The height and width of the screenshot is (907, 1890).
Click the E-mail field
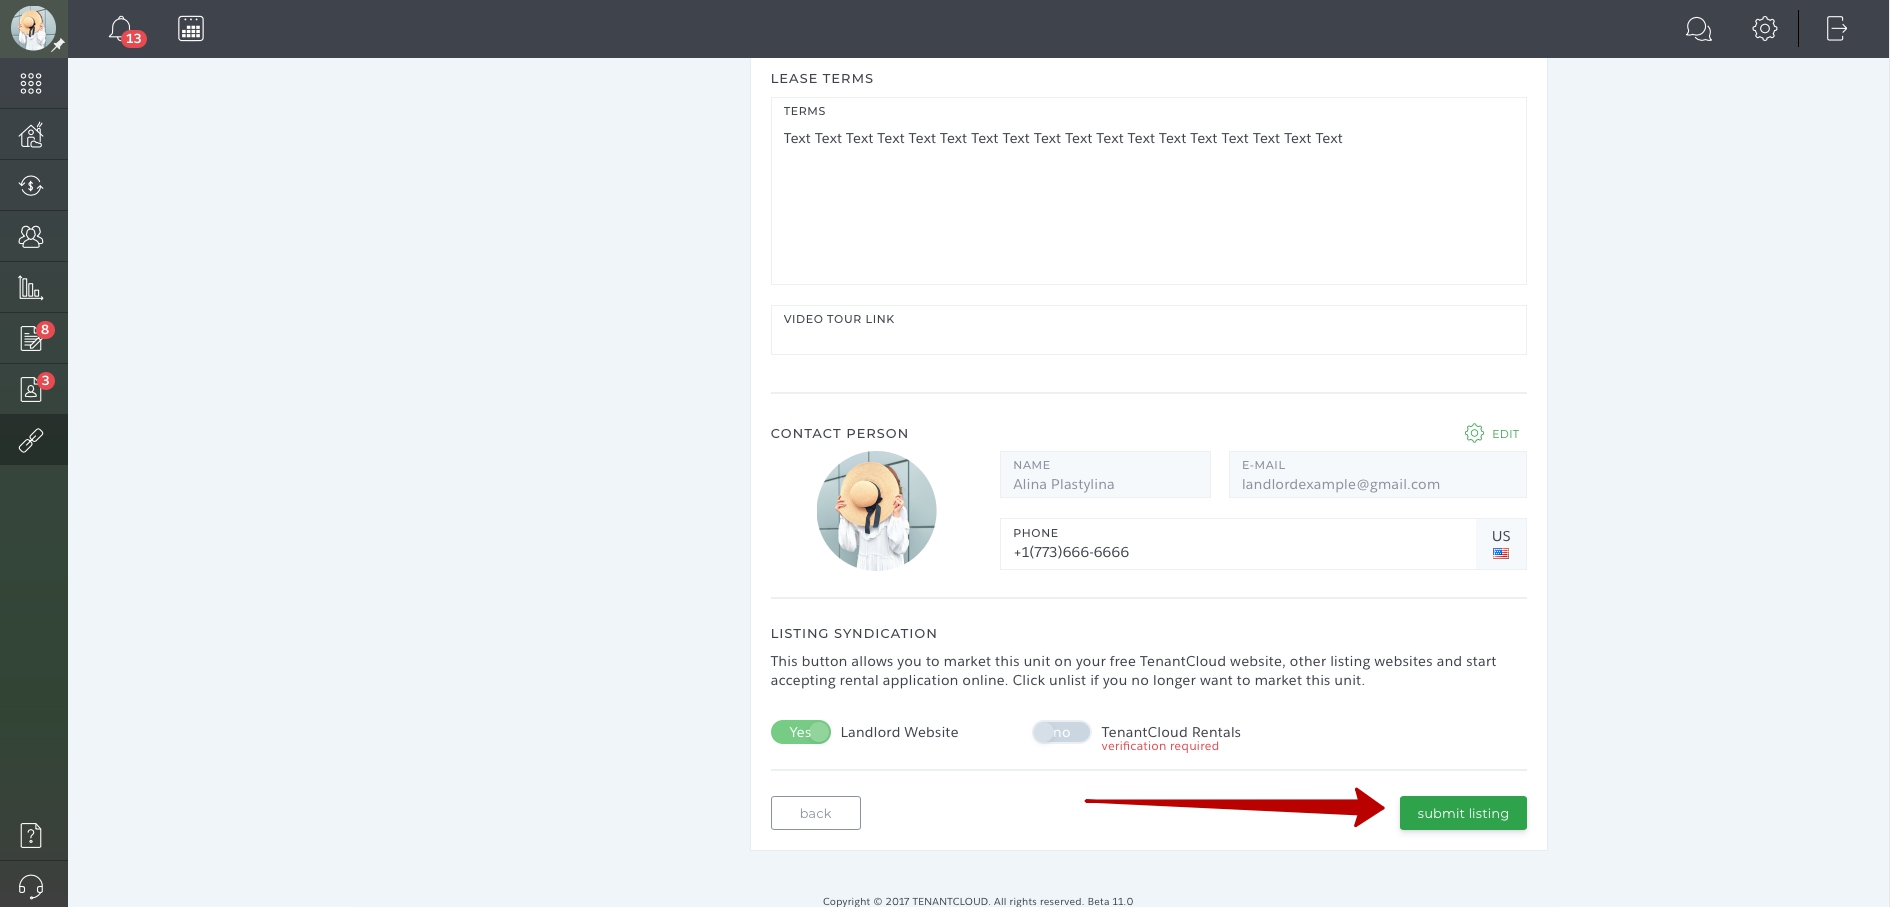(1377, 474)
